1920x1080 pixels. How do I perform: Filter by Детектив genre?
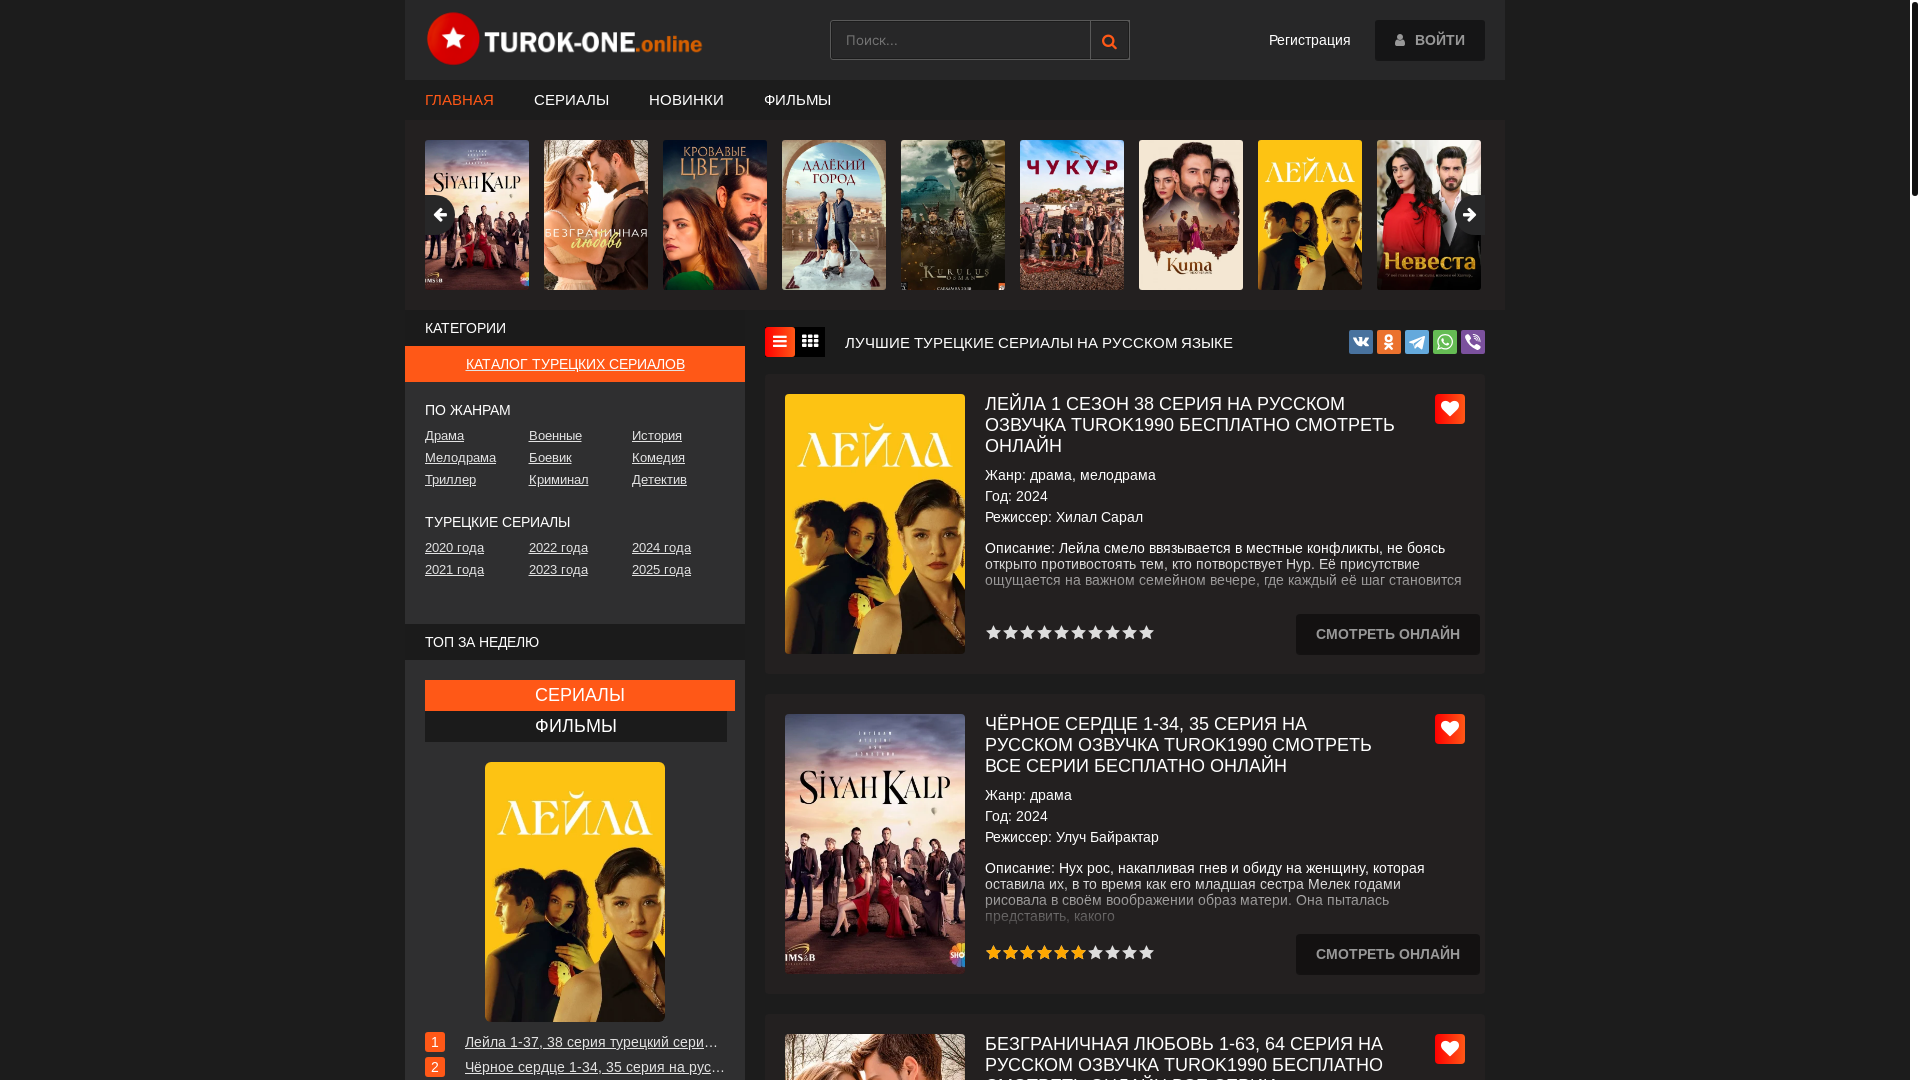(x=659, y=480)
